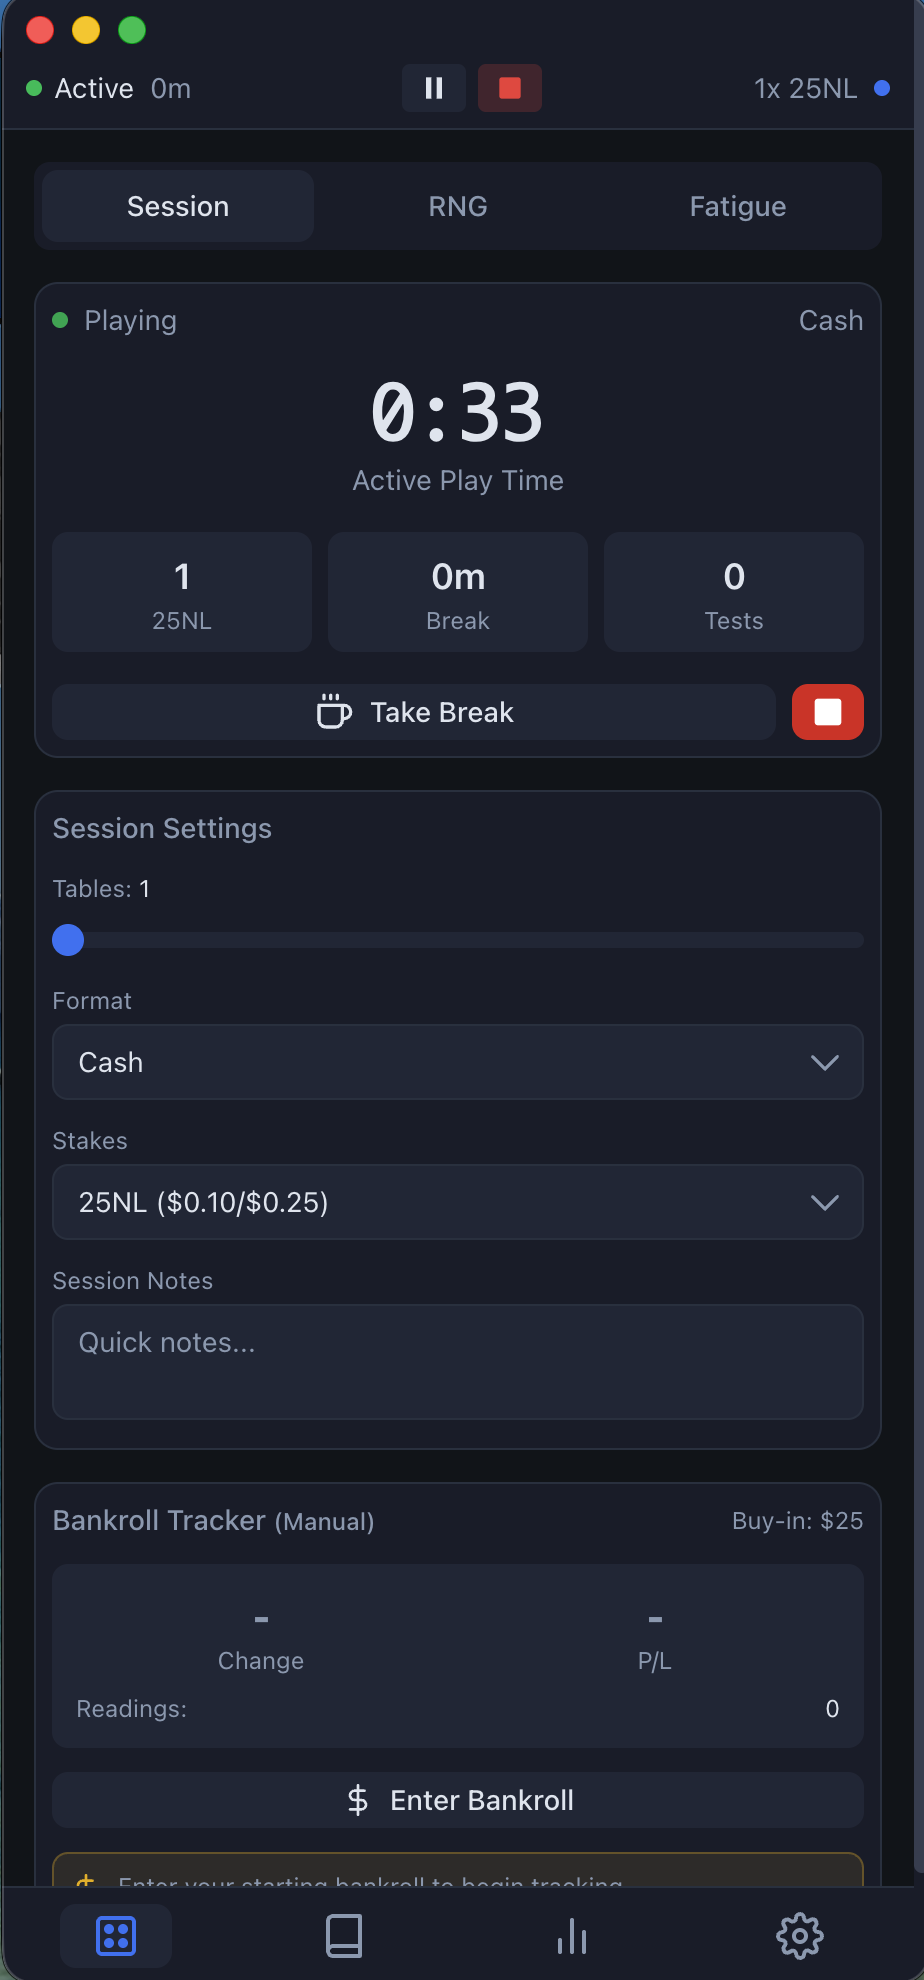This screenshot has height=1980, width=924.
Task: Switch to the Fatigue tab
Action: click(737, 206)
